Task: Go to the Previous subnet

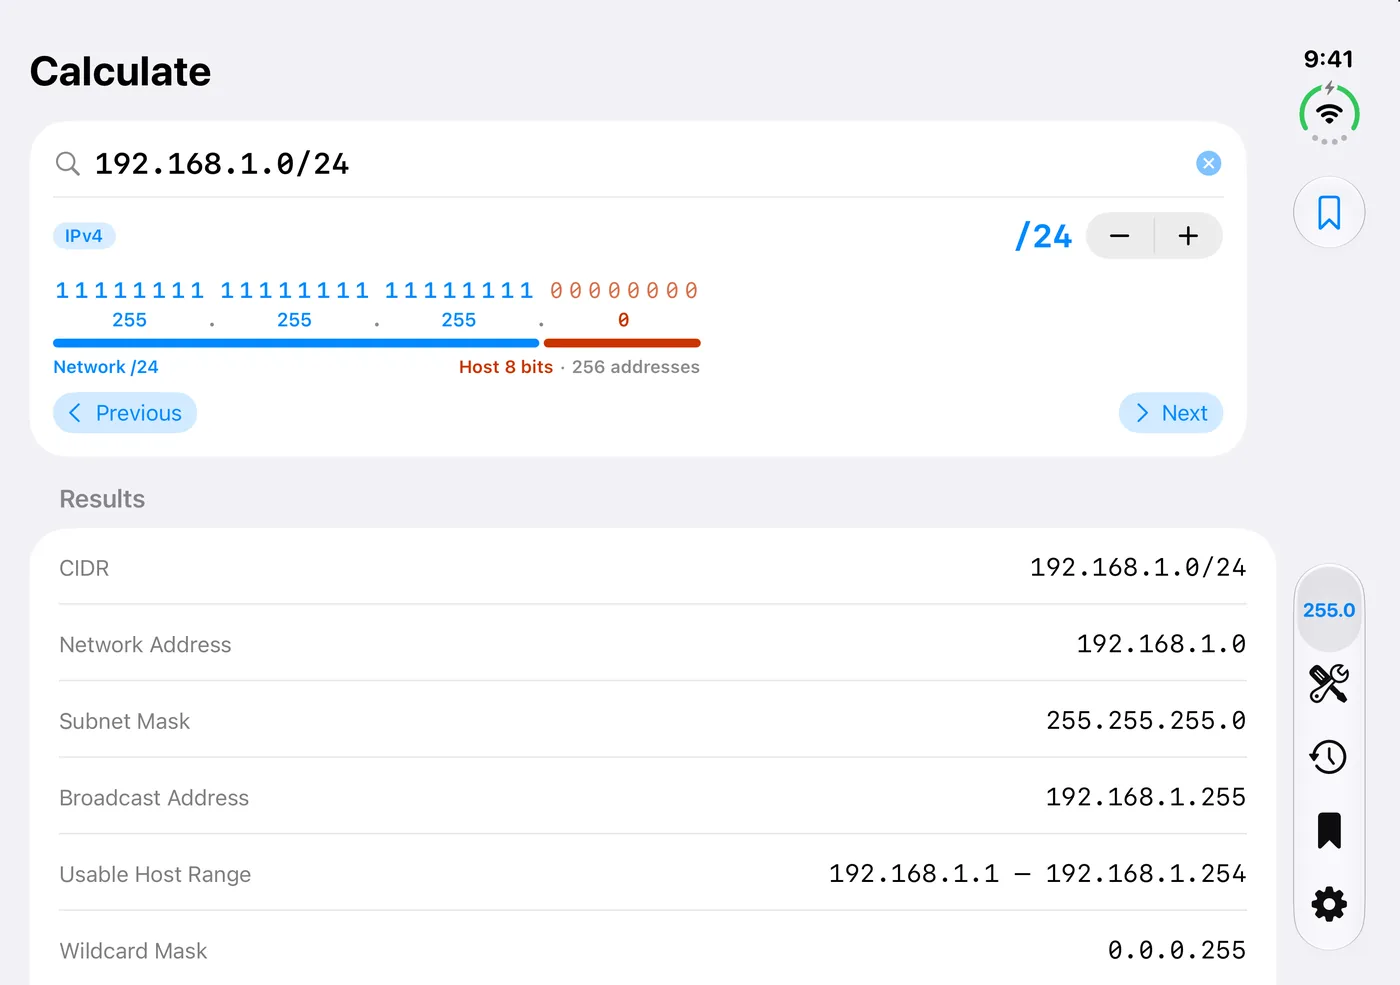Action: [x=125, y=413]
